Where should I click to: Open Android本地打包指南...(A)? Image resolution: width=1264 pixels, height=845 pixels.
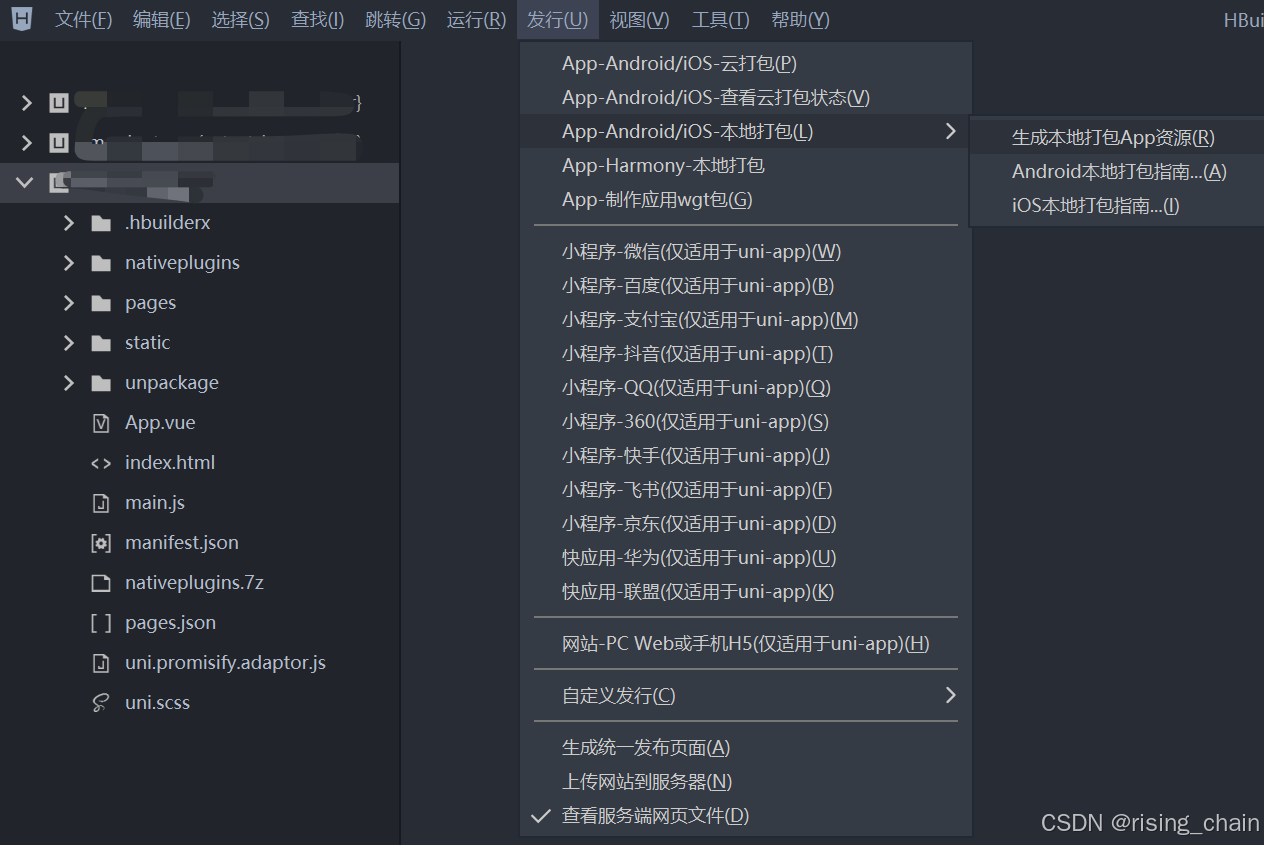coord(1117,171)
